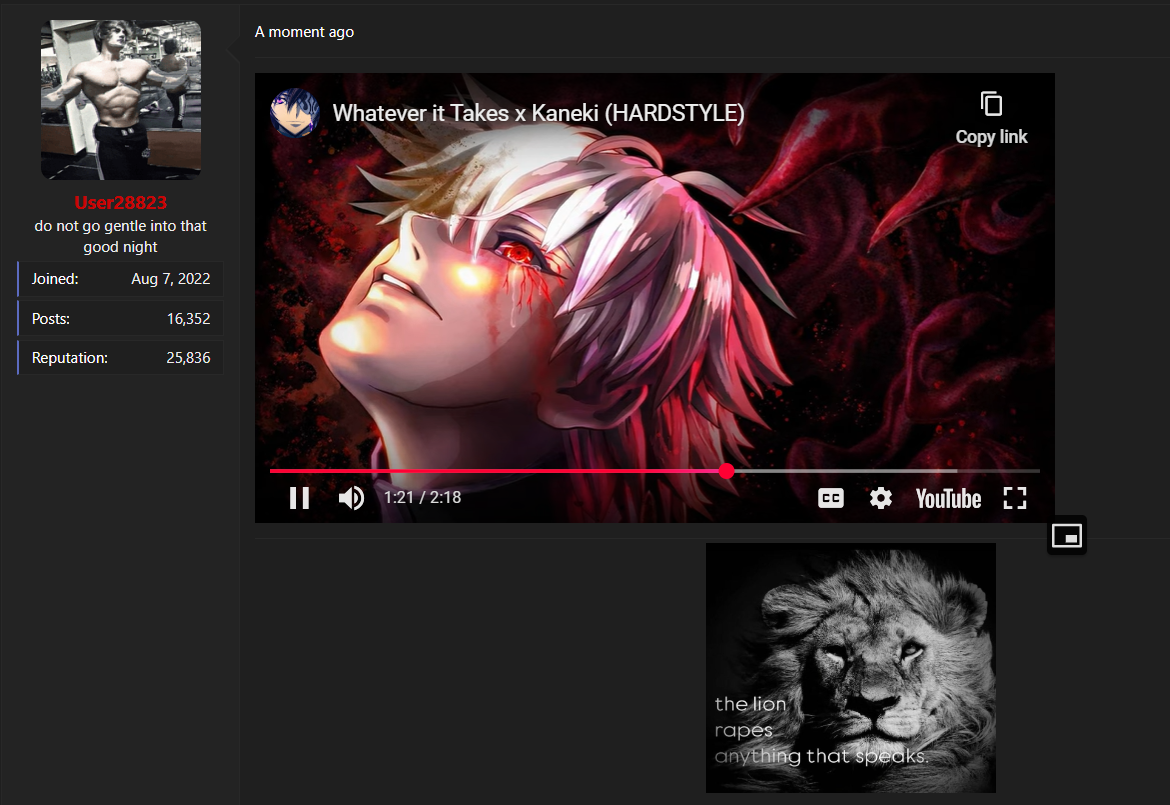Click the 1:21 / 2:18 time display
The height and width of the screenshot is (805, 1170).
pyautogui.click(x=422, y=498)
